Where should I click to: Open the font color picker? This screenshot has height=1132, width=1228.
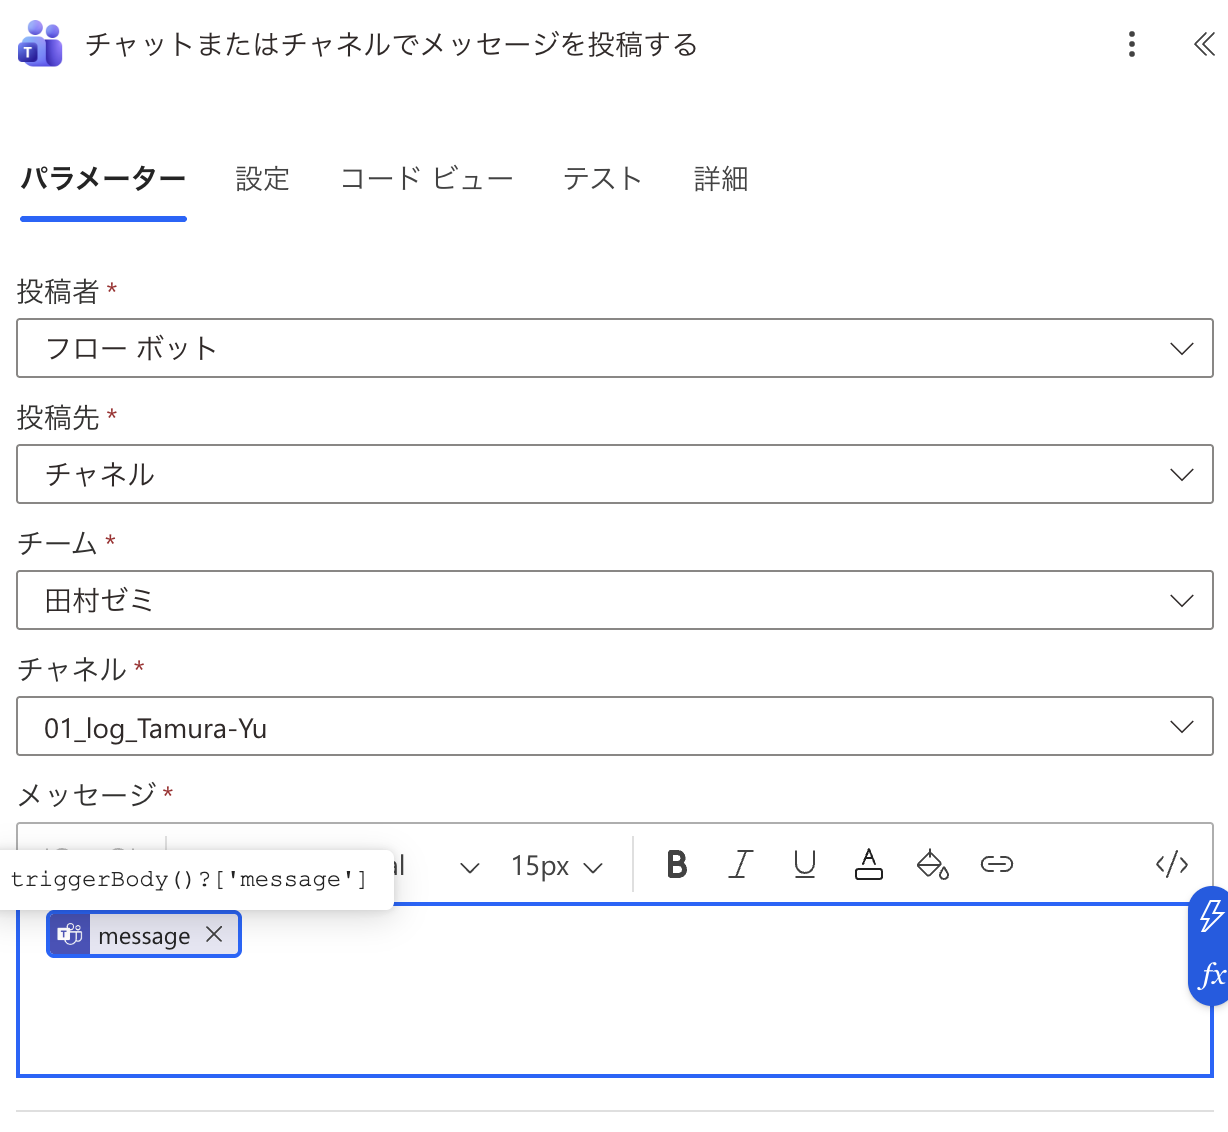click(868, 864)
